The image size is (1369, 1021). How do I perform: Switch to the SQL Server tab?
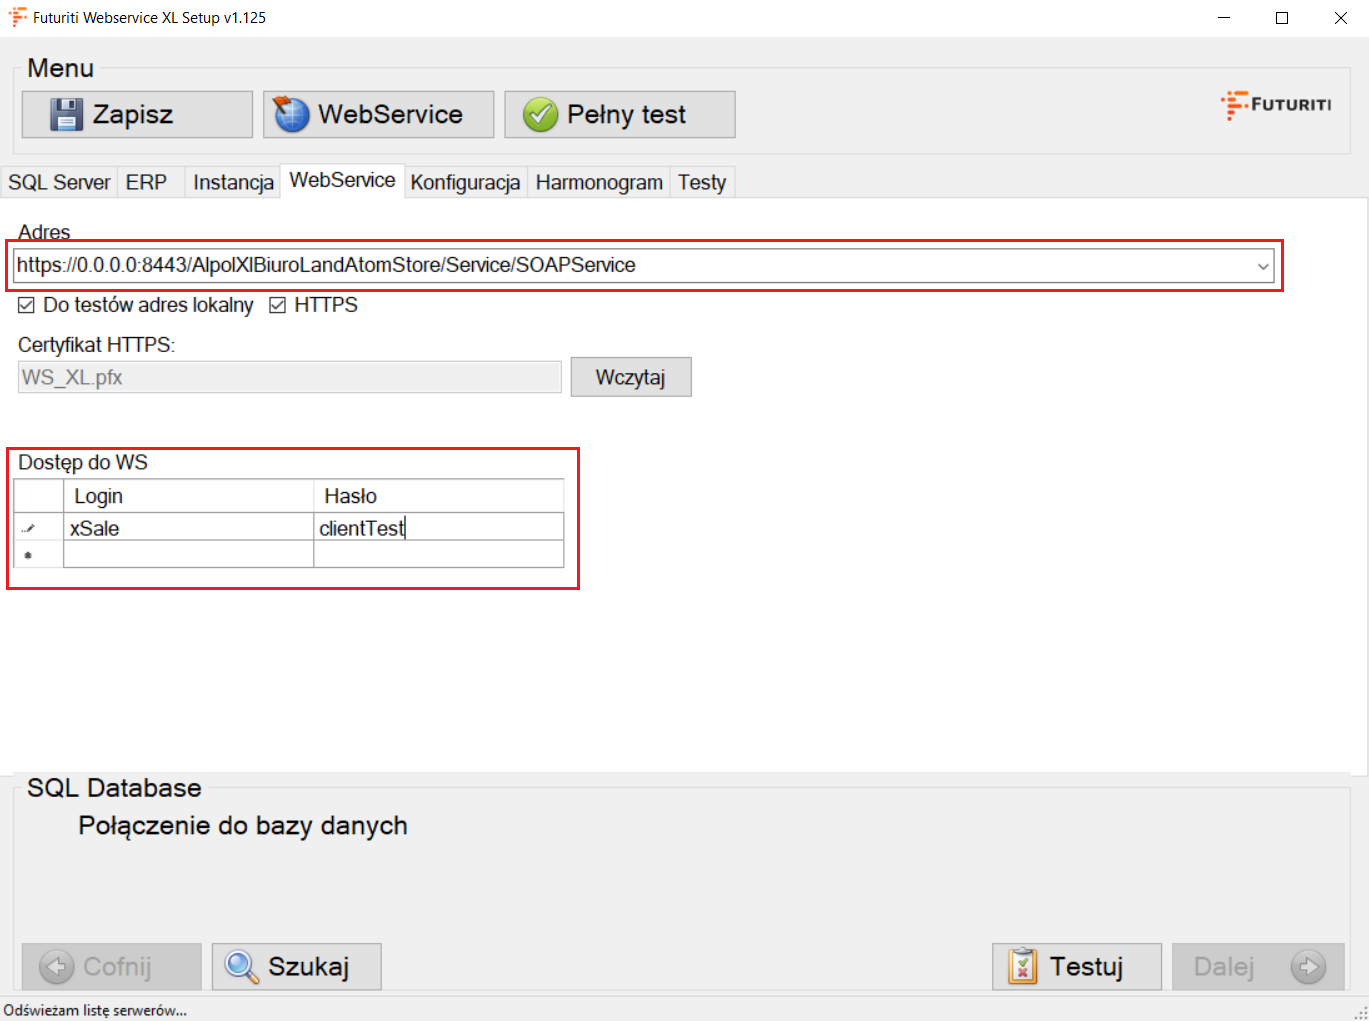click(x=59, y=182)
